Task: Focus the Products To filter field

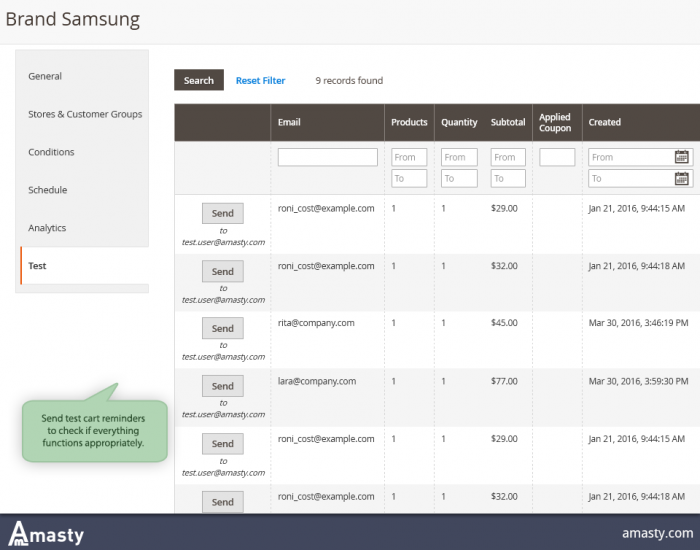Action: tap(409, 179)
